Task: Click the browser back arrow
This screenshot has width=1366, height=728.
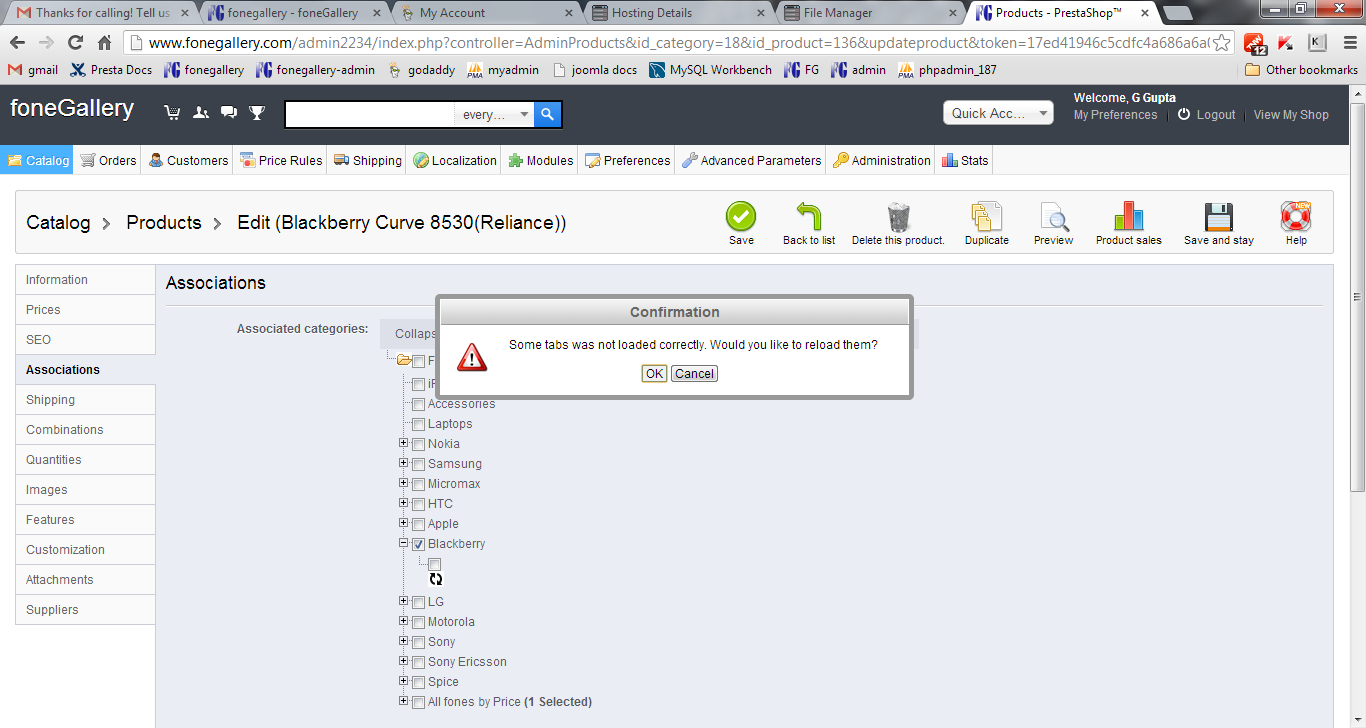Action: click(18, 43)
